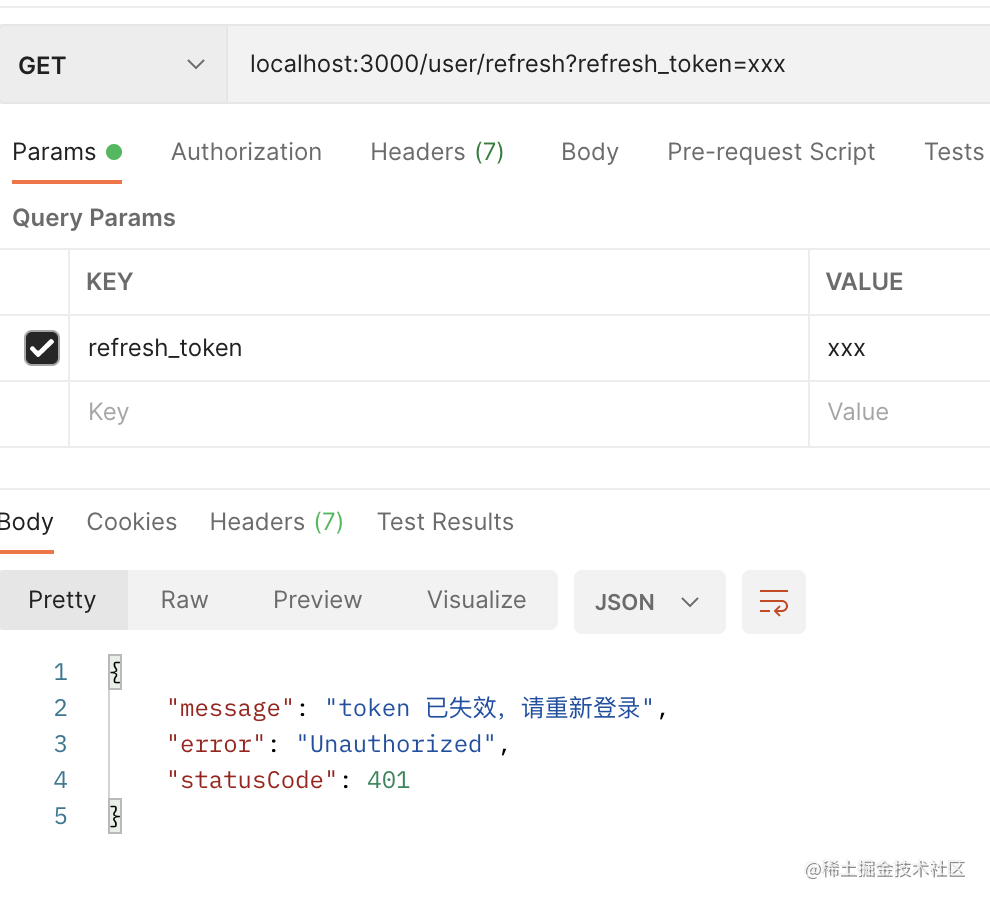Select the Params tab

tap(55, 152)
